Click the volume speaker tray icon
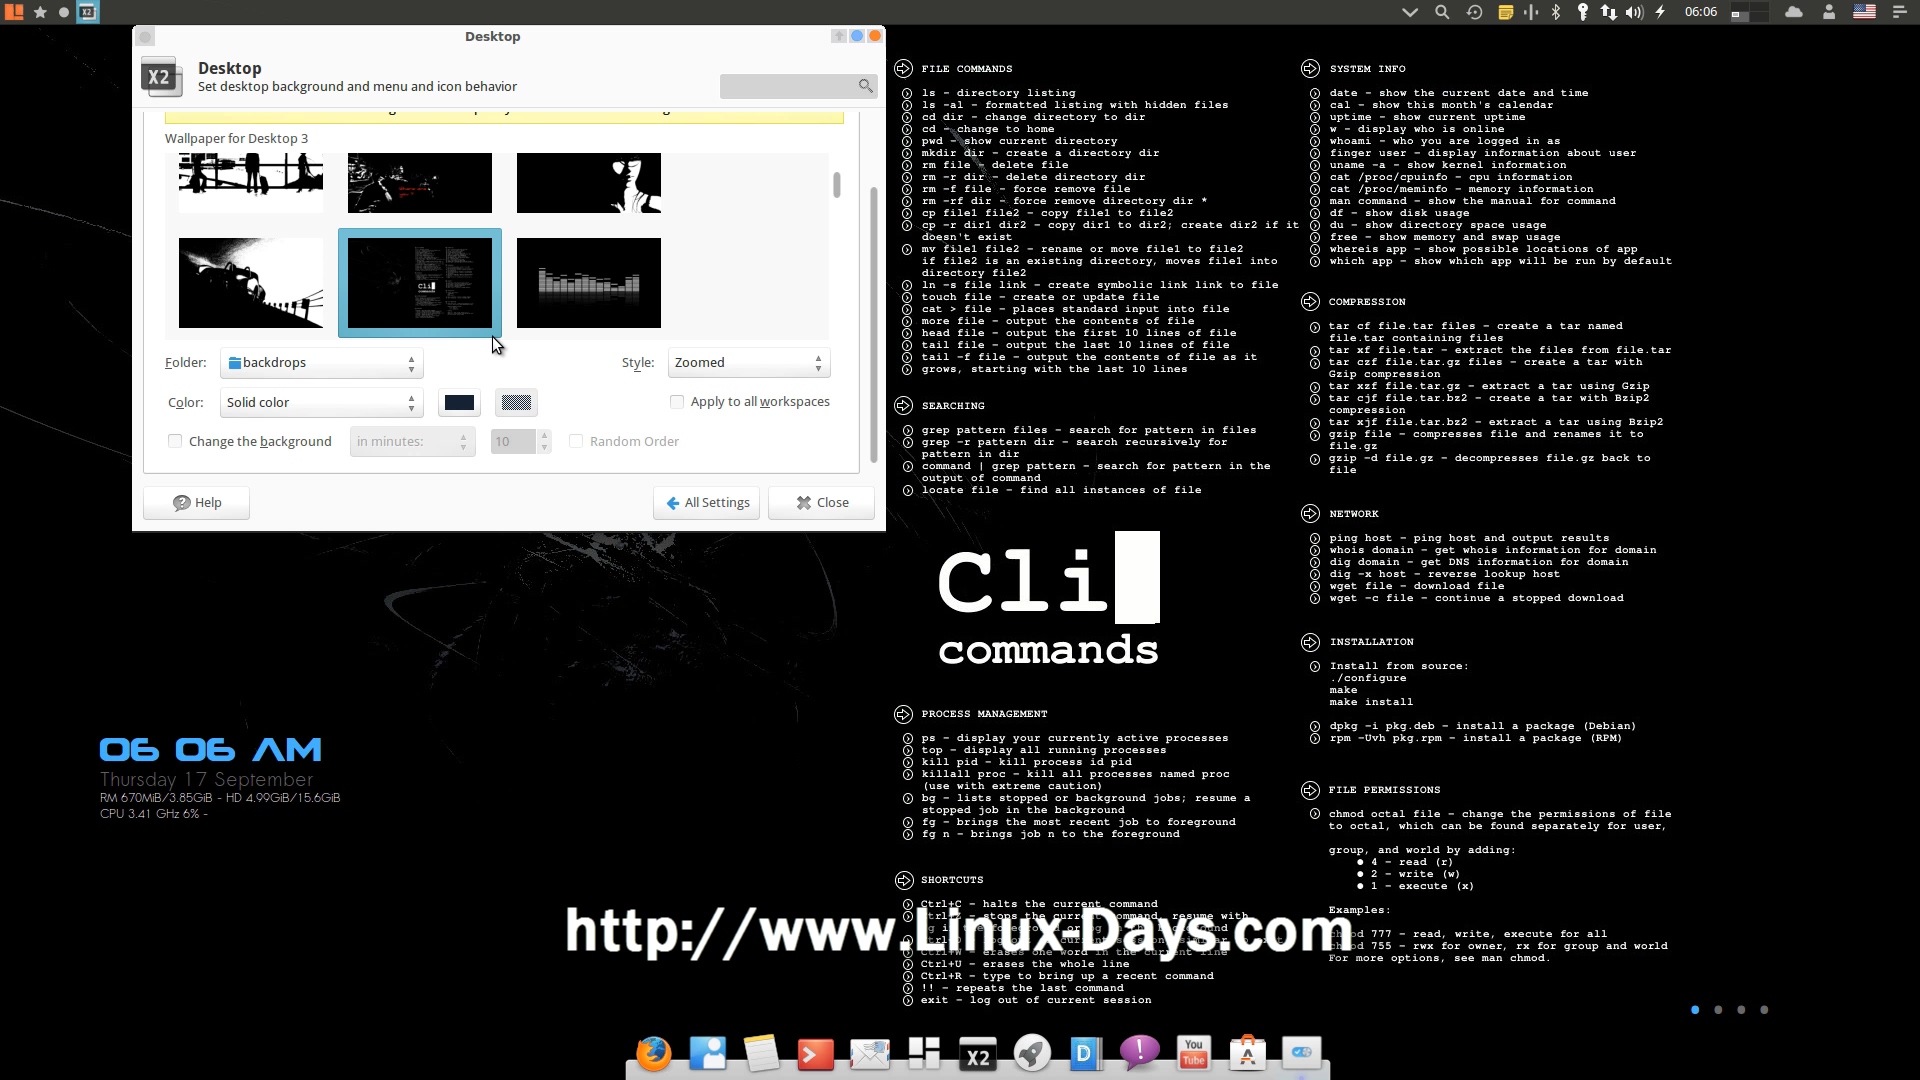 tap(1634, 12)
